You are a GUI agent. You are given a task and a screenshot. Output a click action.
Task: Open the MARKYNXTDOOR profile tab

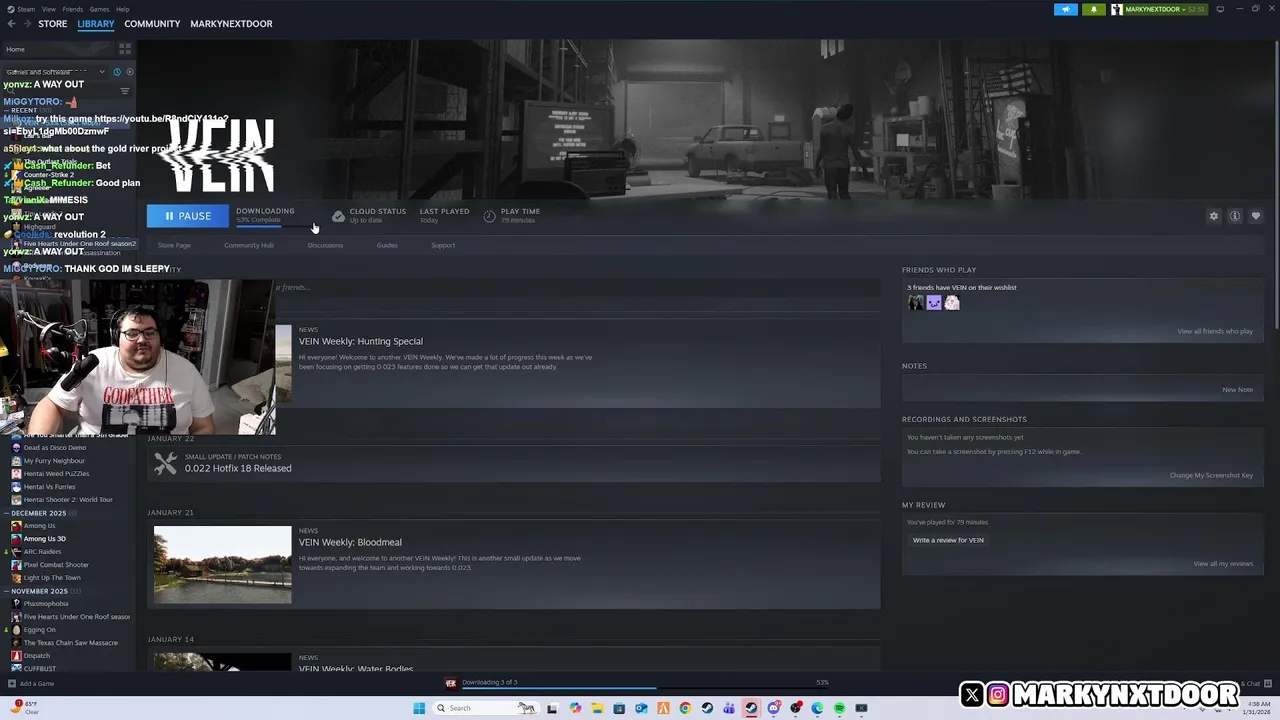231,24
